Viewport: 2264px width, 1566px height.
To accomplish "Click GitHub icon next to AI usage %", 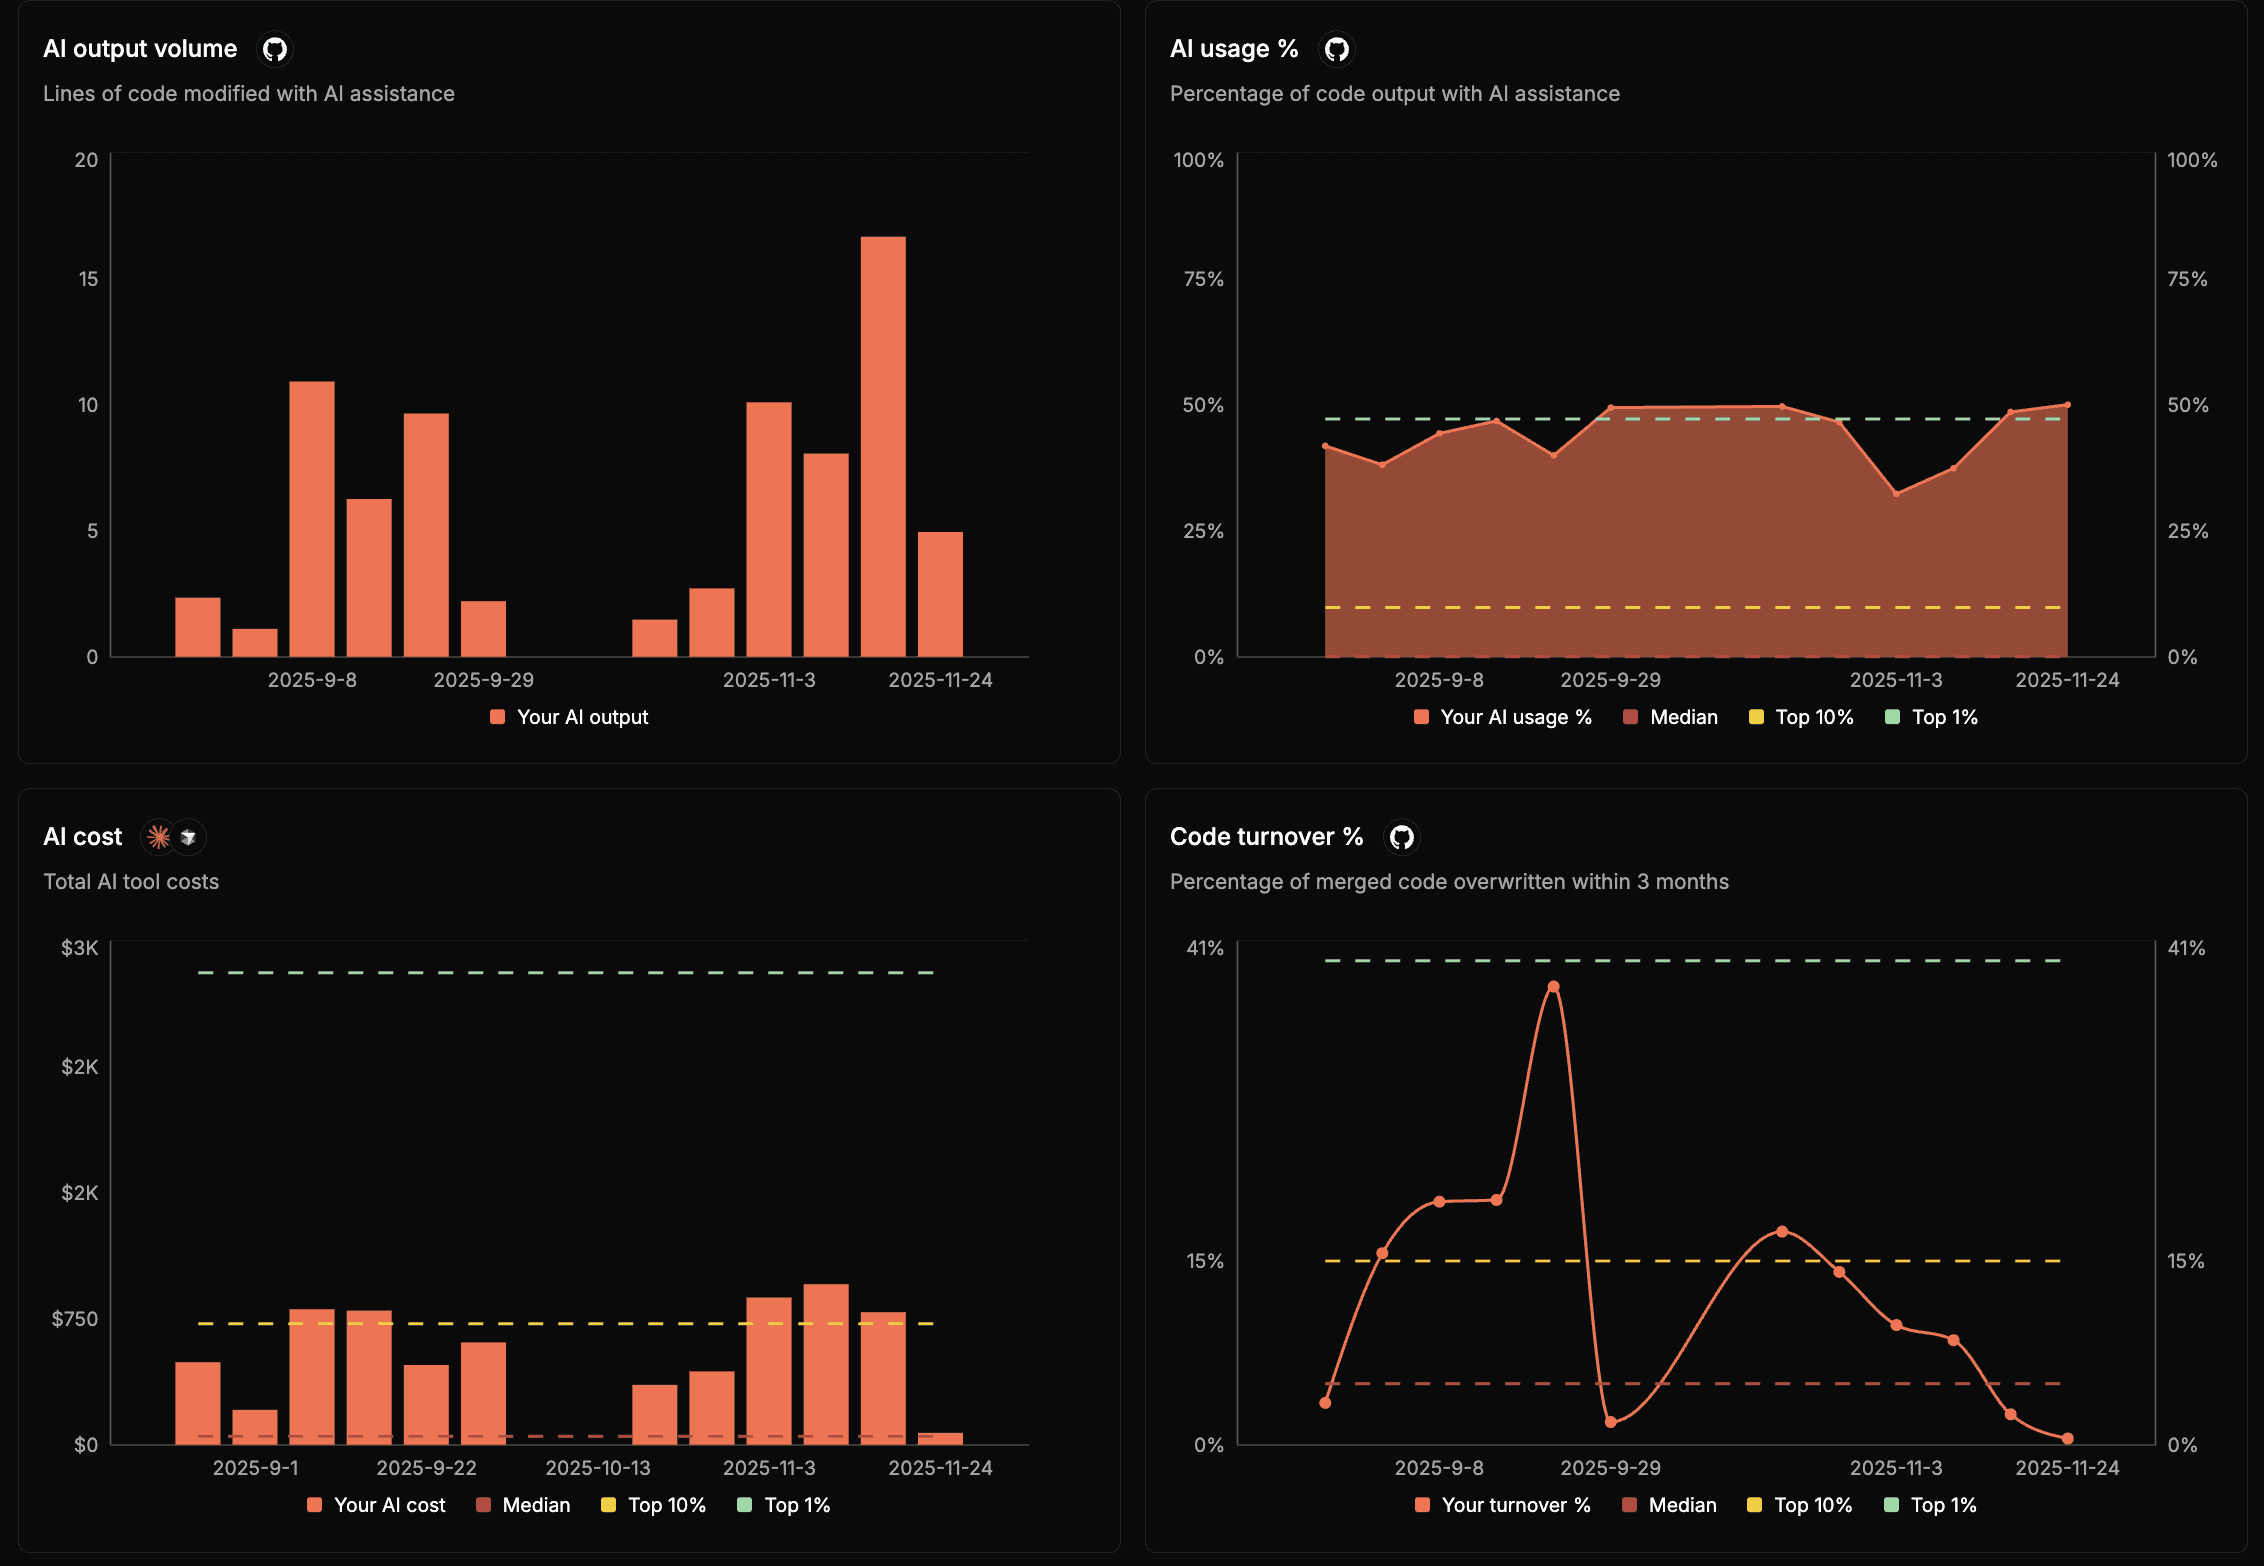I will [x=1337, y=49].
